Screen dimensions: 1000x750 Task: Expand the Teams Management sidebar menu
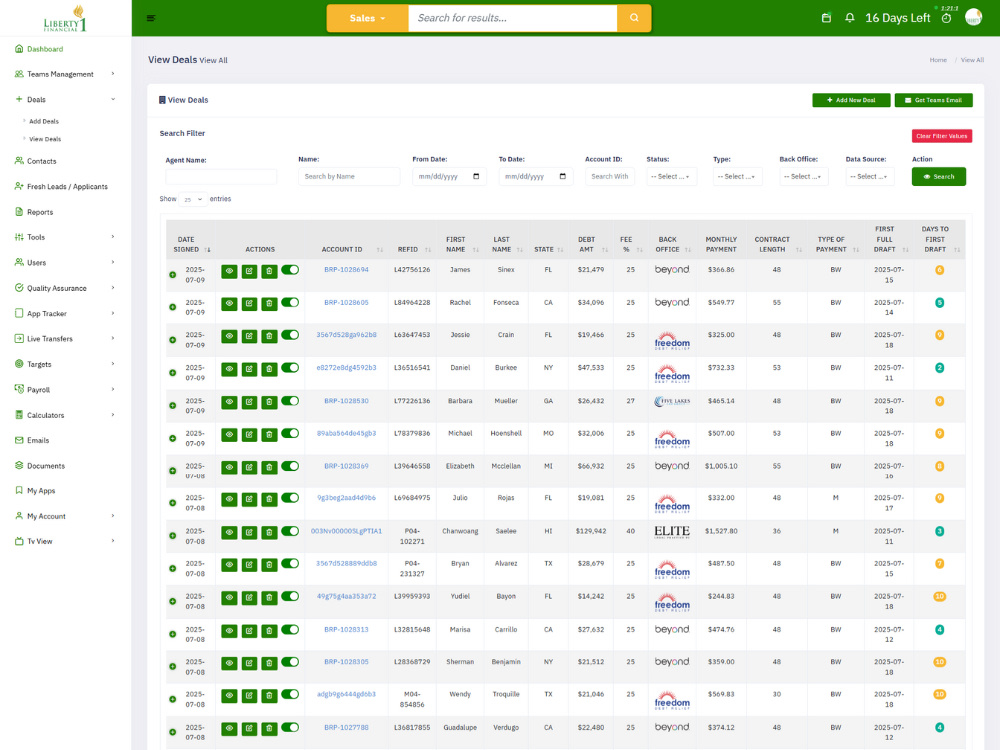(x=65, y=74)
